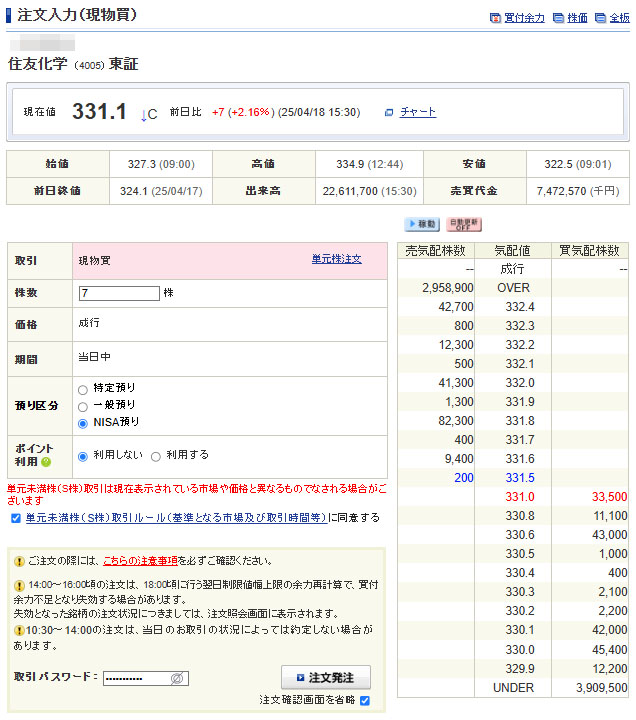Select 利用しない for point usage
The image size is (636, 720).
[82, 456]
